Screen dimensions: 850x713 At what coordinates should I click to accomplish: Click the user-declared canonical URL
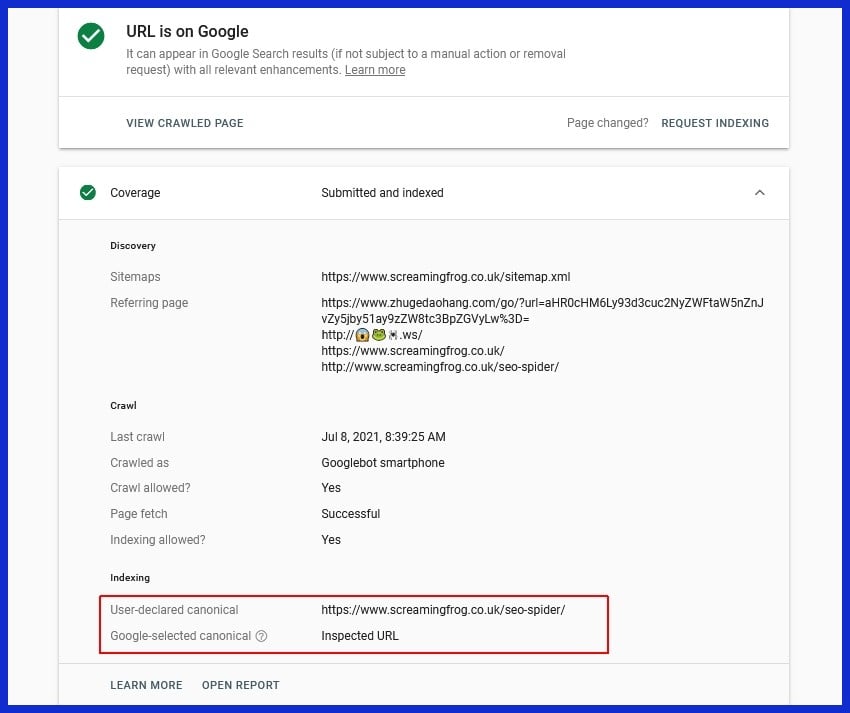[443, 609]
